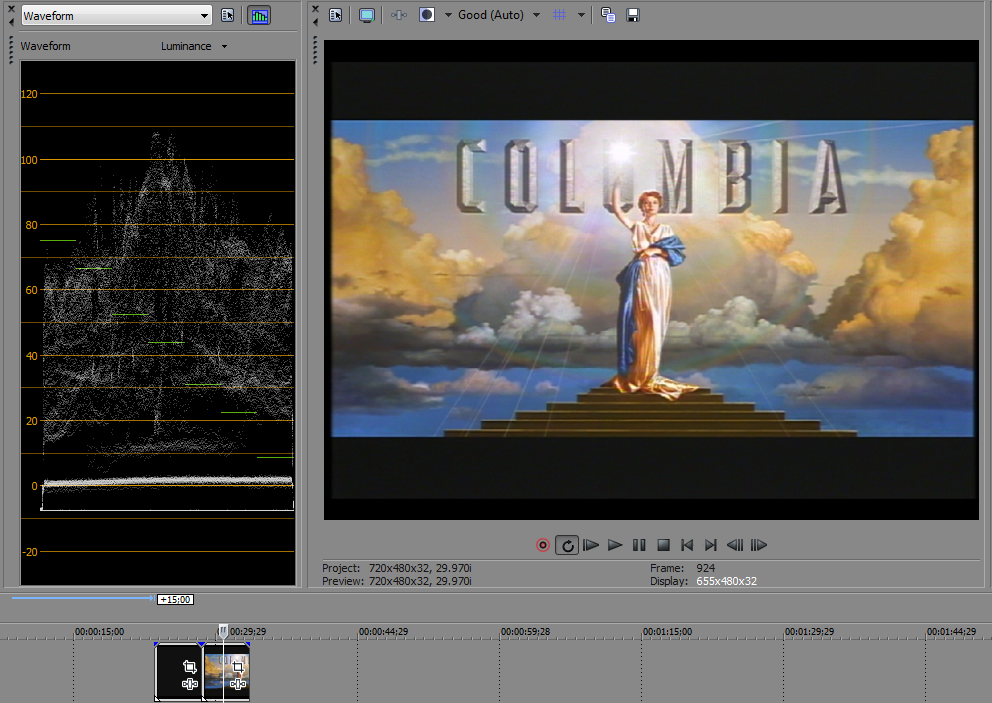992x703 pixels.
Task: Click Play From Start button
Action: [591, 545]
